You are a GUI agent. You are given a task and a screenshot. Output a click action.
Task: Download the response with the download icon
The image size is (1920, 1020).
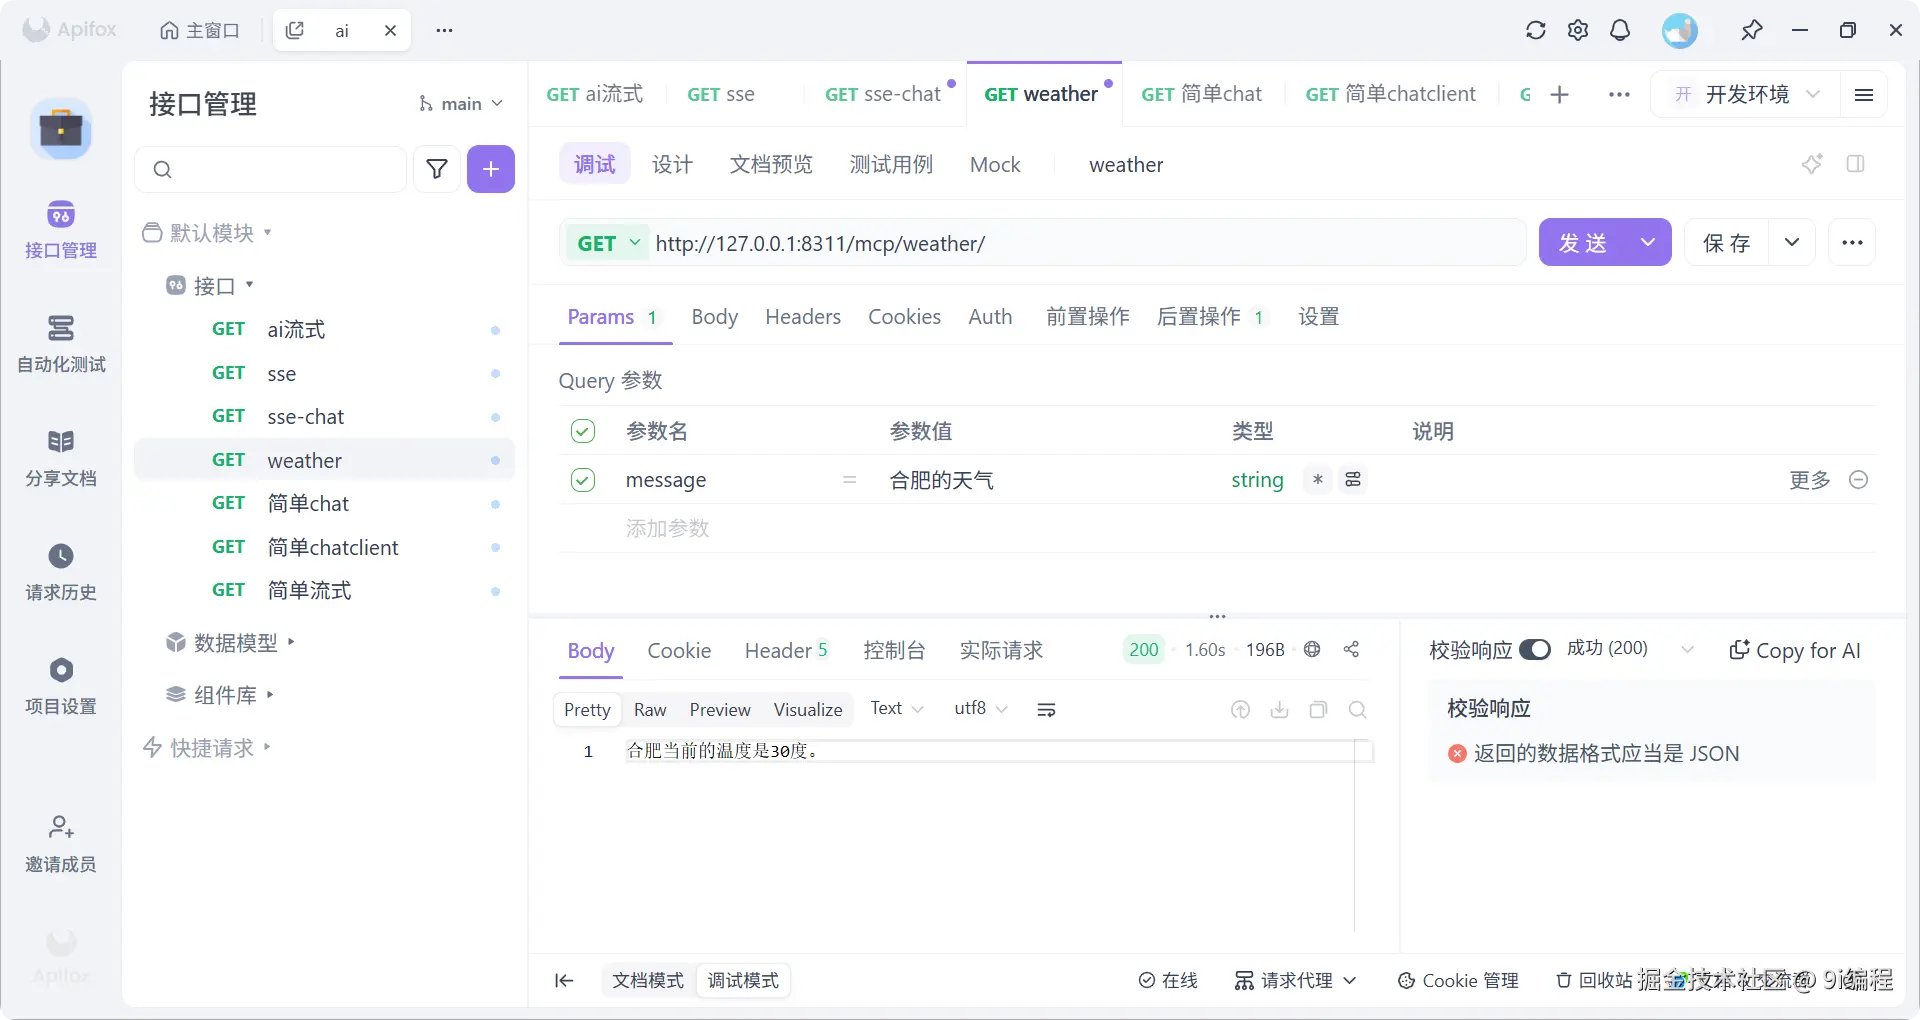point(1279,710)
